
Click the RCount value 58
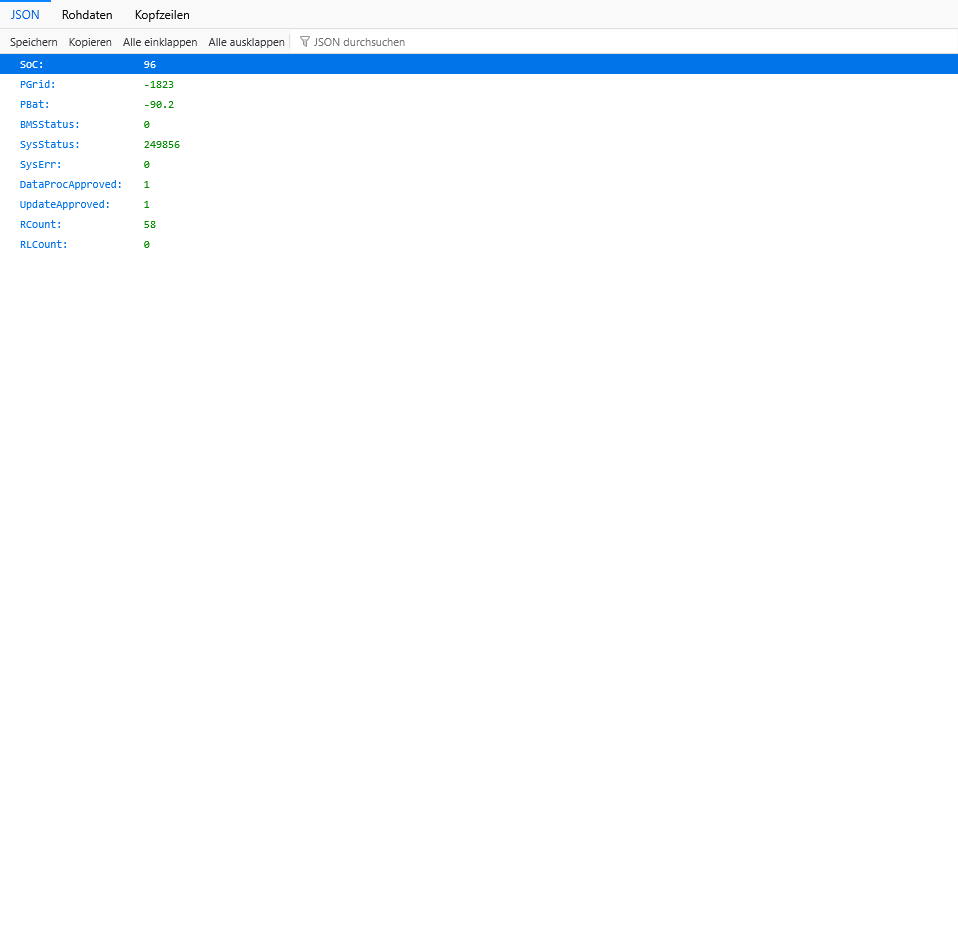pyautogui.click(x=150, y=224)
